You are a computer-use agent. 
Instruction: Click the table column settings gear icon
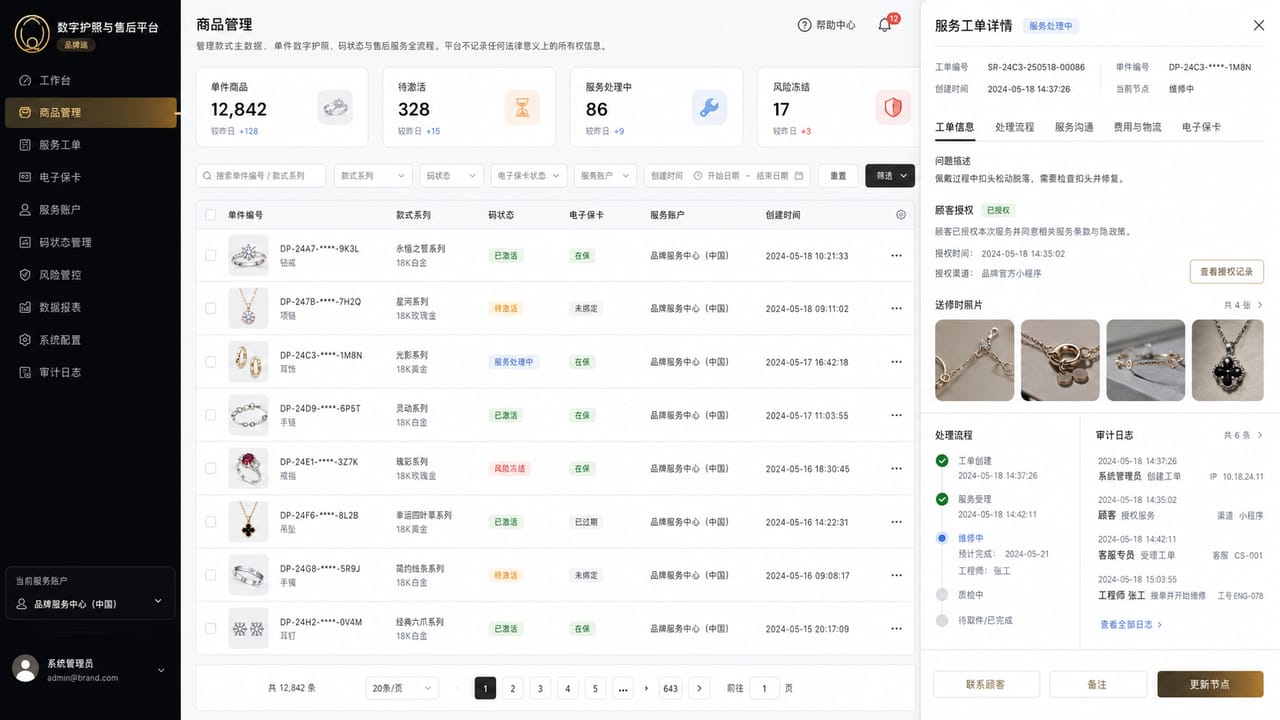(x=901, y=215)
